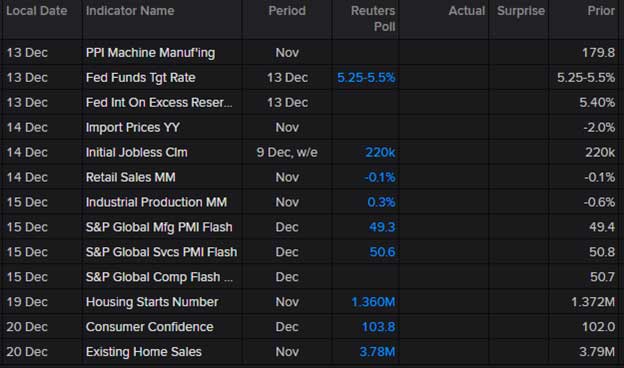Image resolution: width=624 pixels, height=368 pixels.
Task: Click the 1.360M Reuters Poll value
Action: [x=373, y=302]
